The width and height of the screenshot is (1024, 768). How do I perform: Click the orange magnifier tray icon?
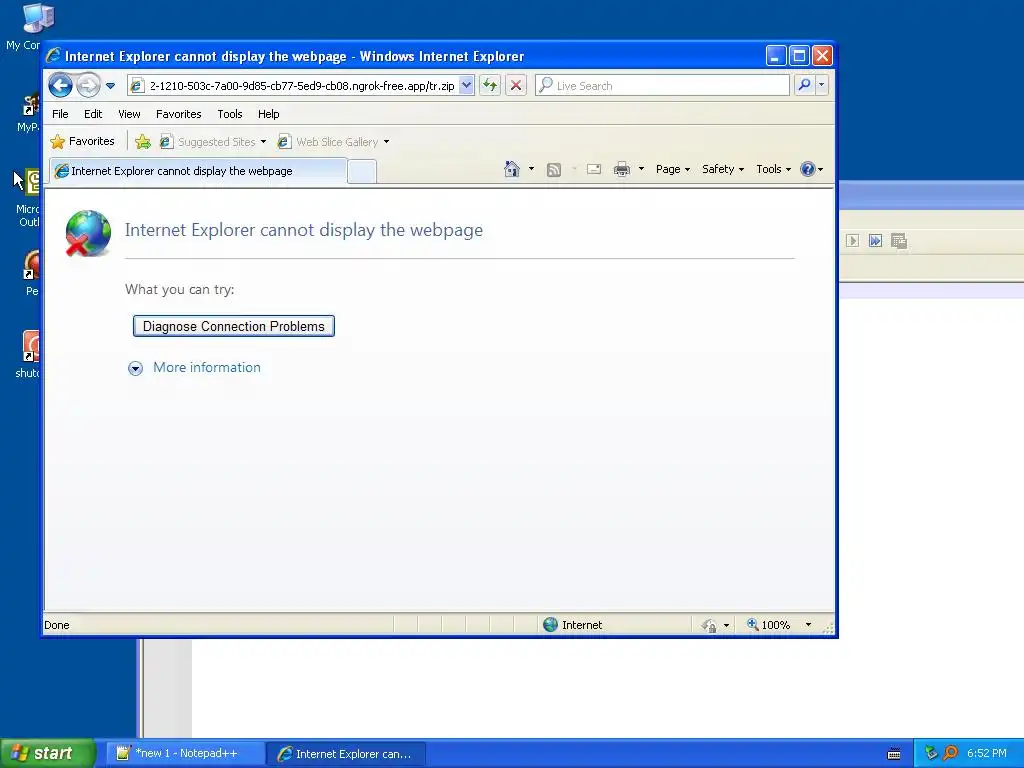(x=951, y=754)
